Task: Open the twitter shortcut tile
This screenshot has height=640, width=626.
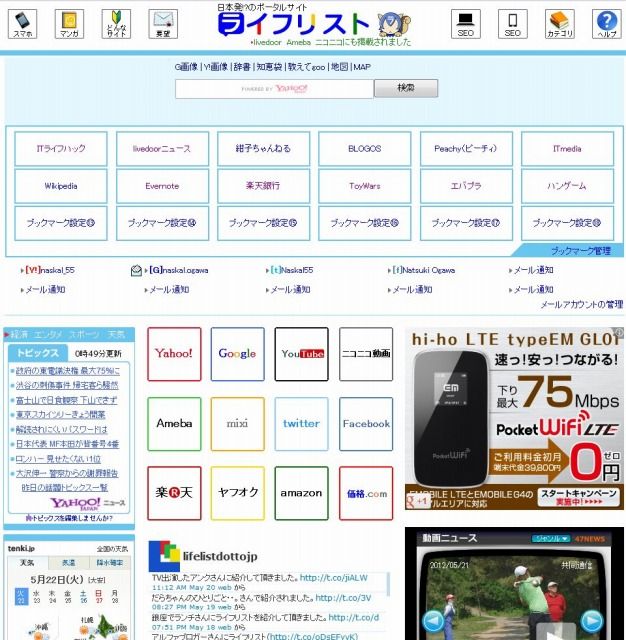Action: [x=302, y=424]
